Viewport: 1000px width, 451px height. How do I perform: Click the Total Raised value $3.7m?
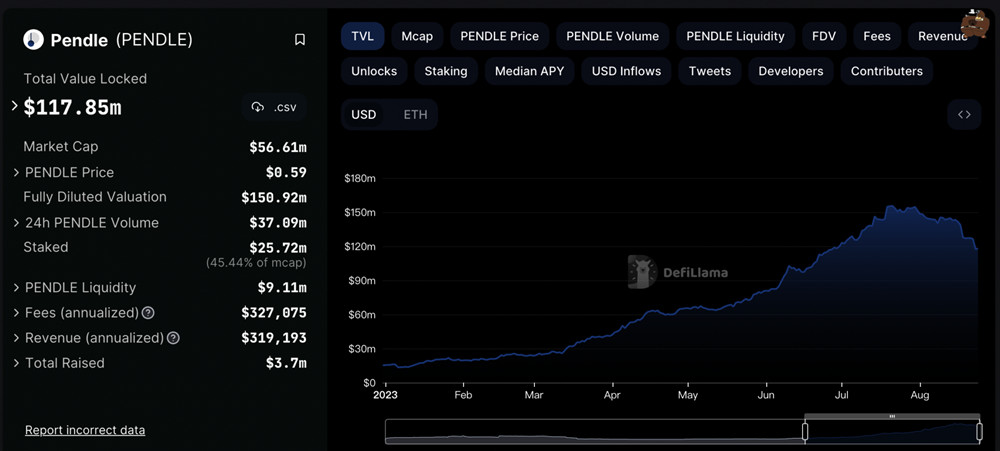(286, 364)
